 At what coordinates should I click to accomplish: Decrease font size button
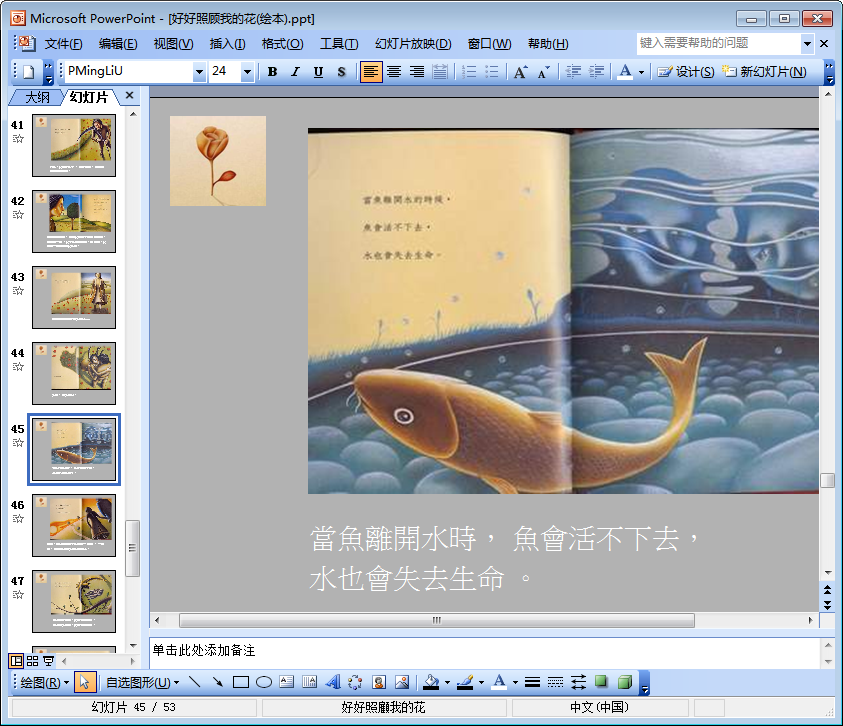tap(544, 72)
